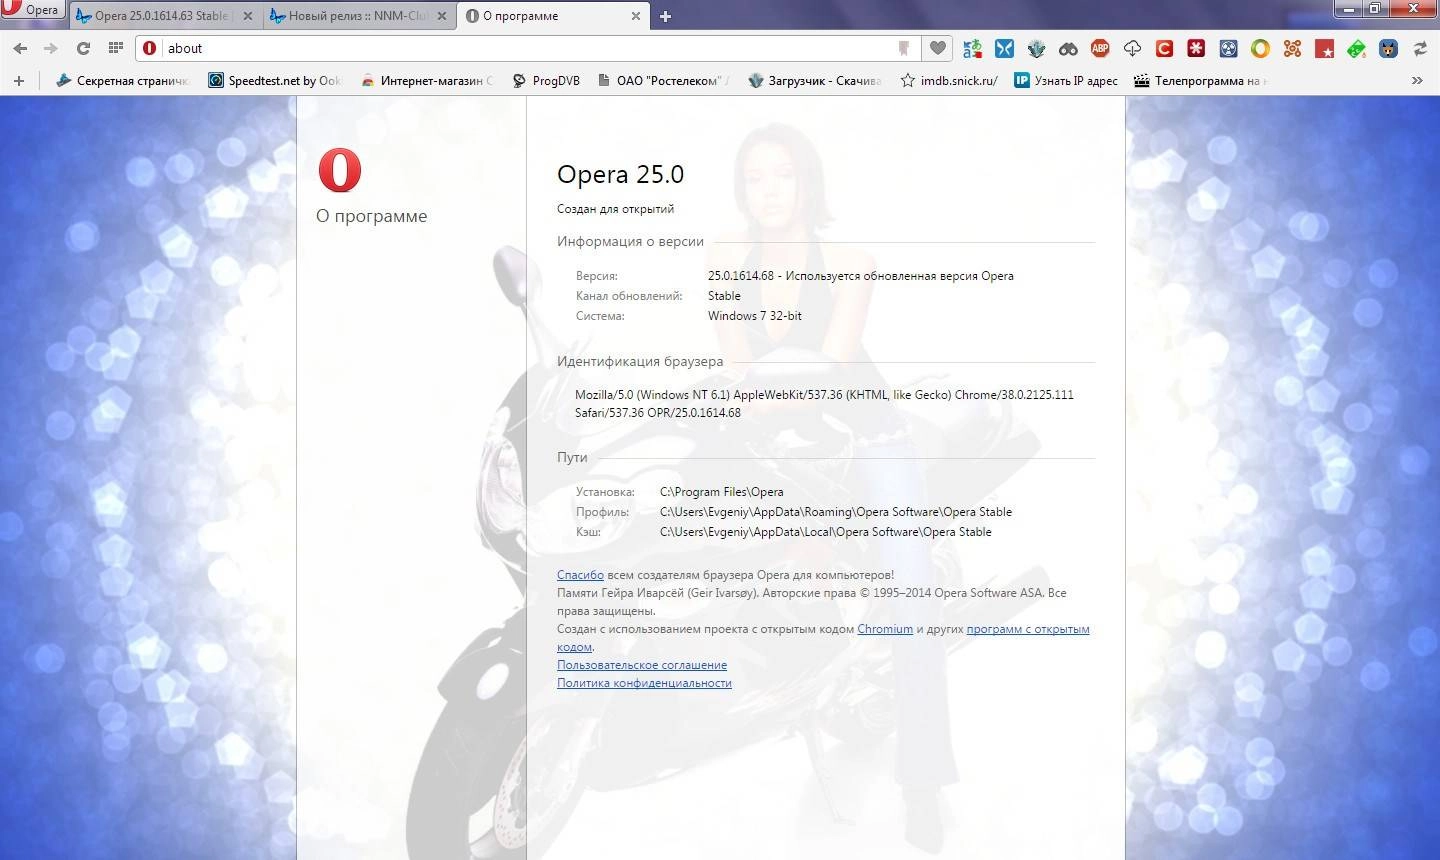Click the bookmark ribbon icon in address bar
The width and height of the screenshot is (1440, 860).
(x=903, y=48)
